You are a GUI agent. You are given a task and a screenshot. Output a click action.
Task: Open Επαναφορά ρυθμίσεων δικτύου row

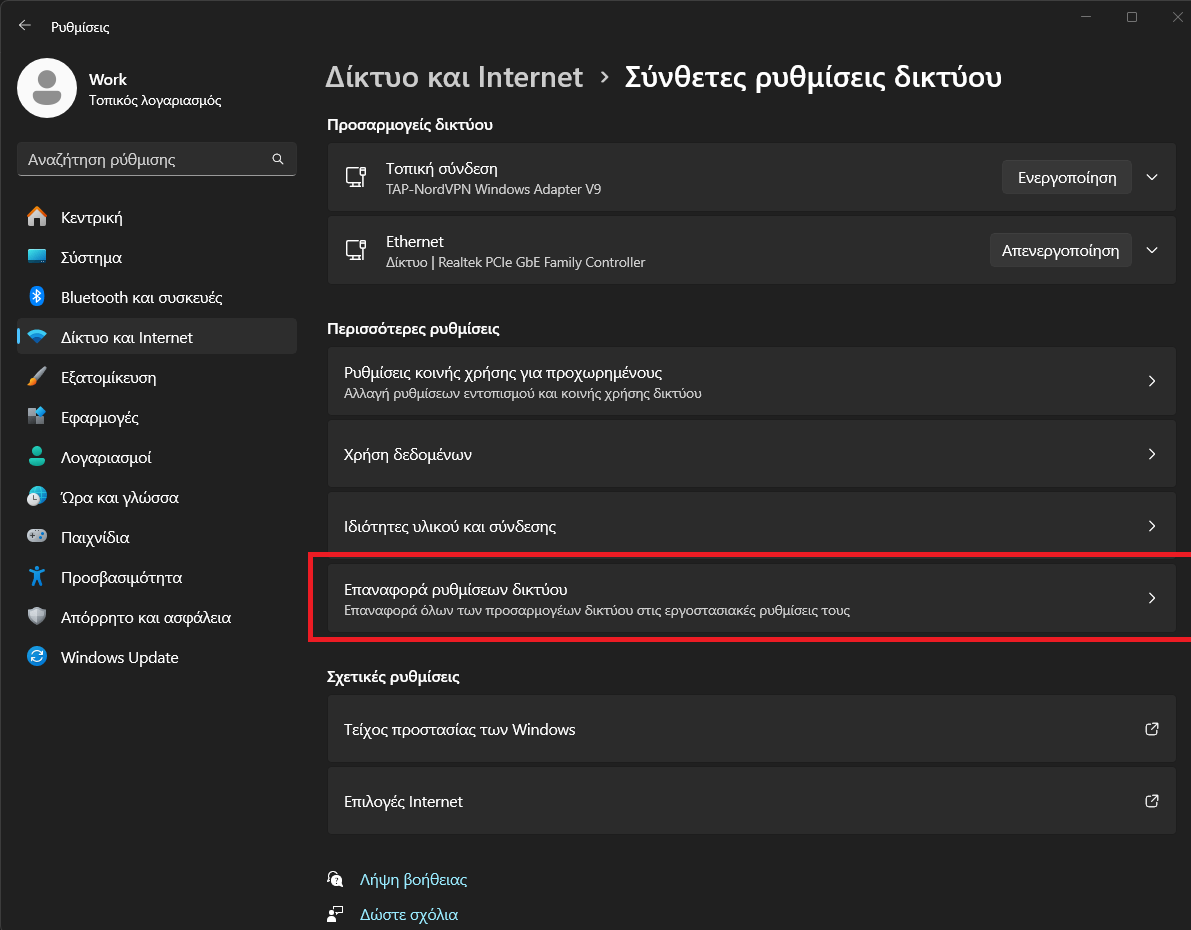point(750,598)
